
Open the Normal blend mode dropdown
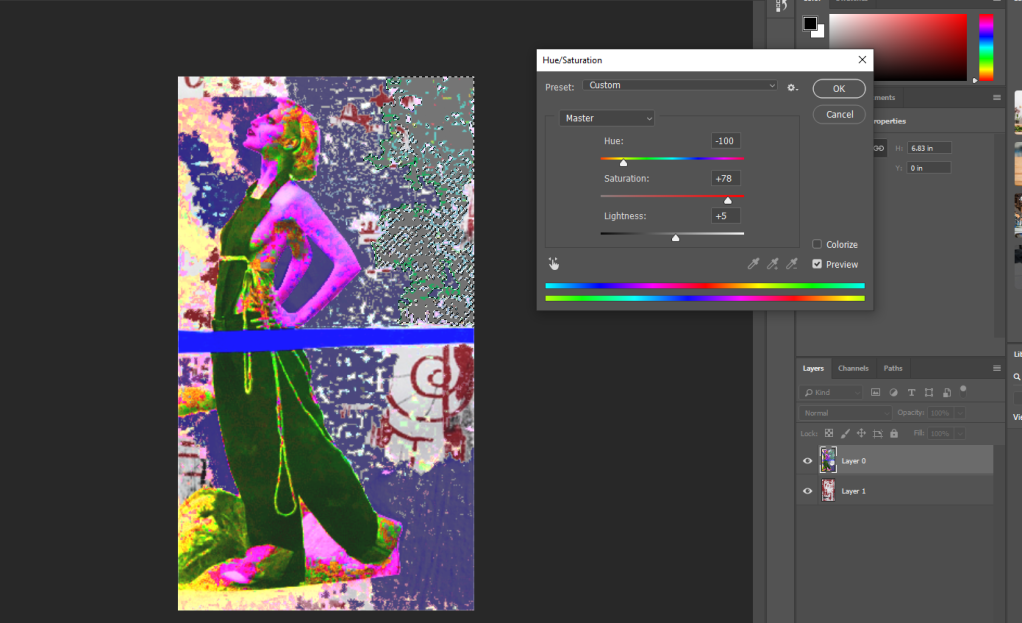[845, 413]
